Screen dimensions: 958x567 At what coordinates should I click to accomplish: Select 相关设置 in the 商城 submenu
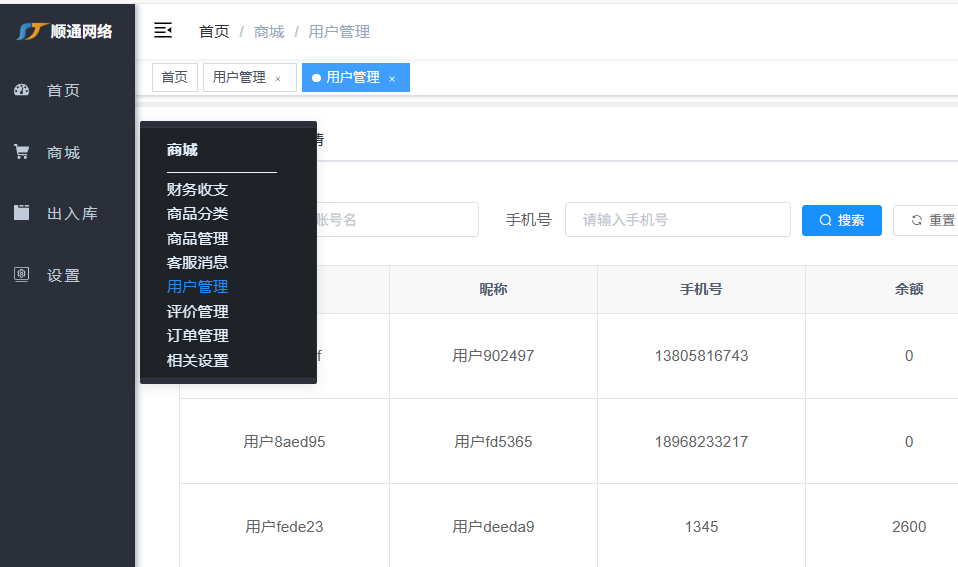pos(197,360)
